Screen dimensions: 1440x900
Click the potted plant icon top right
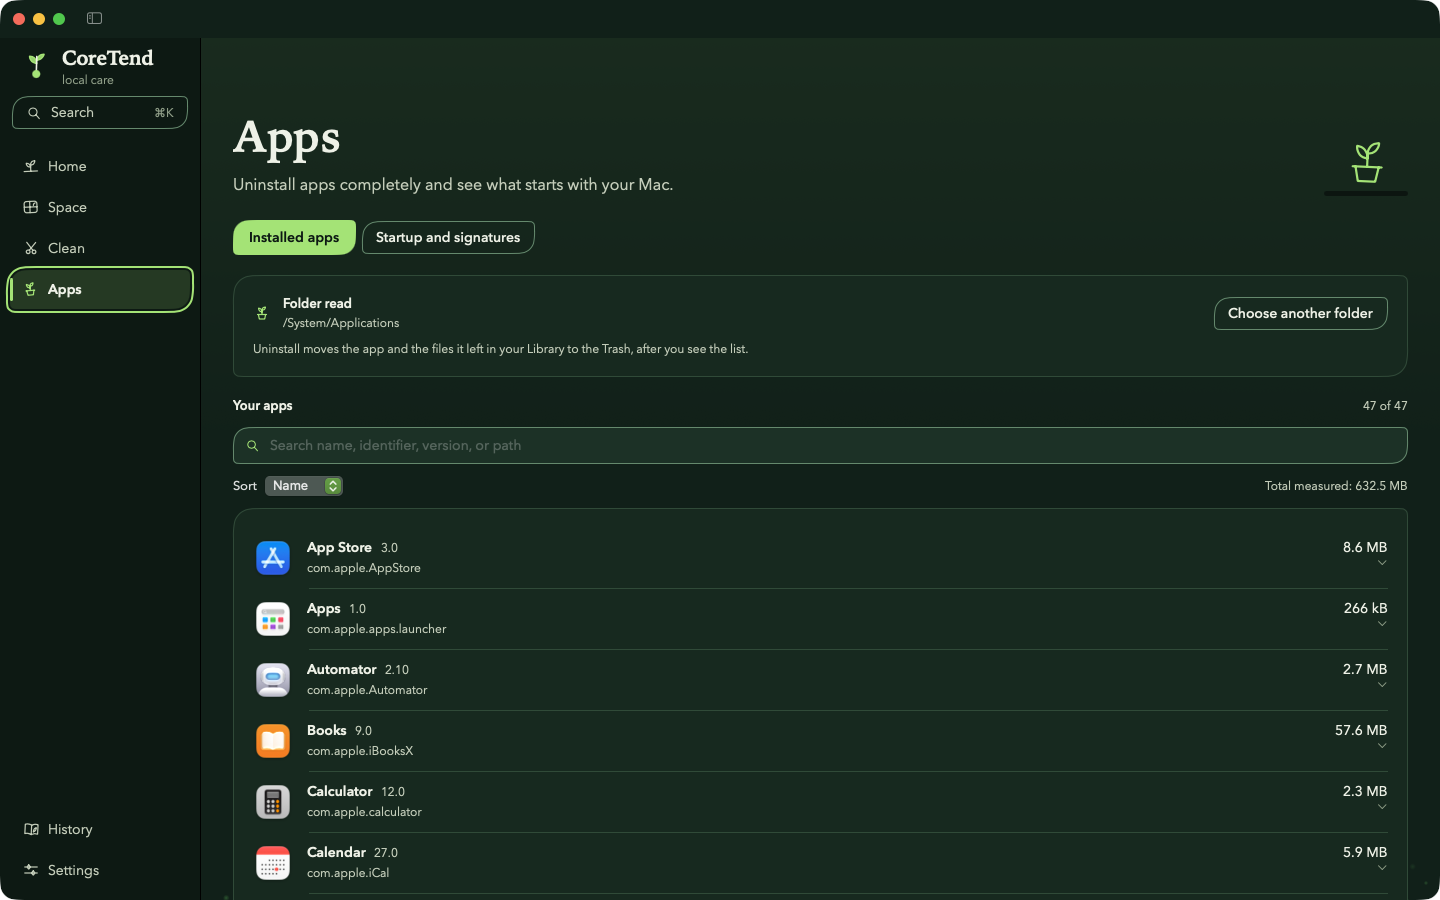pyautogui.click(x=1367, y=163)
